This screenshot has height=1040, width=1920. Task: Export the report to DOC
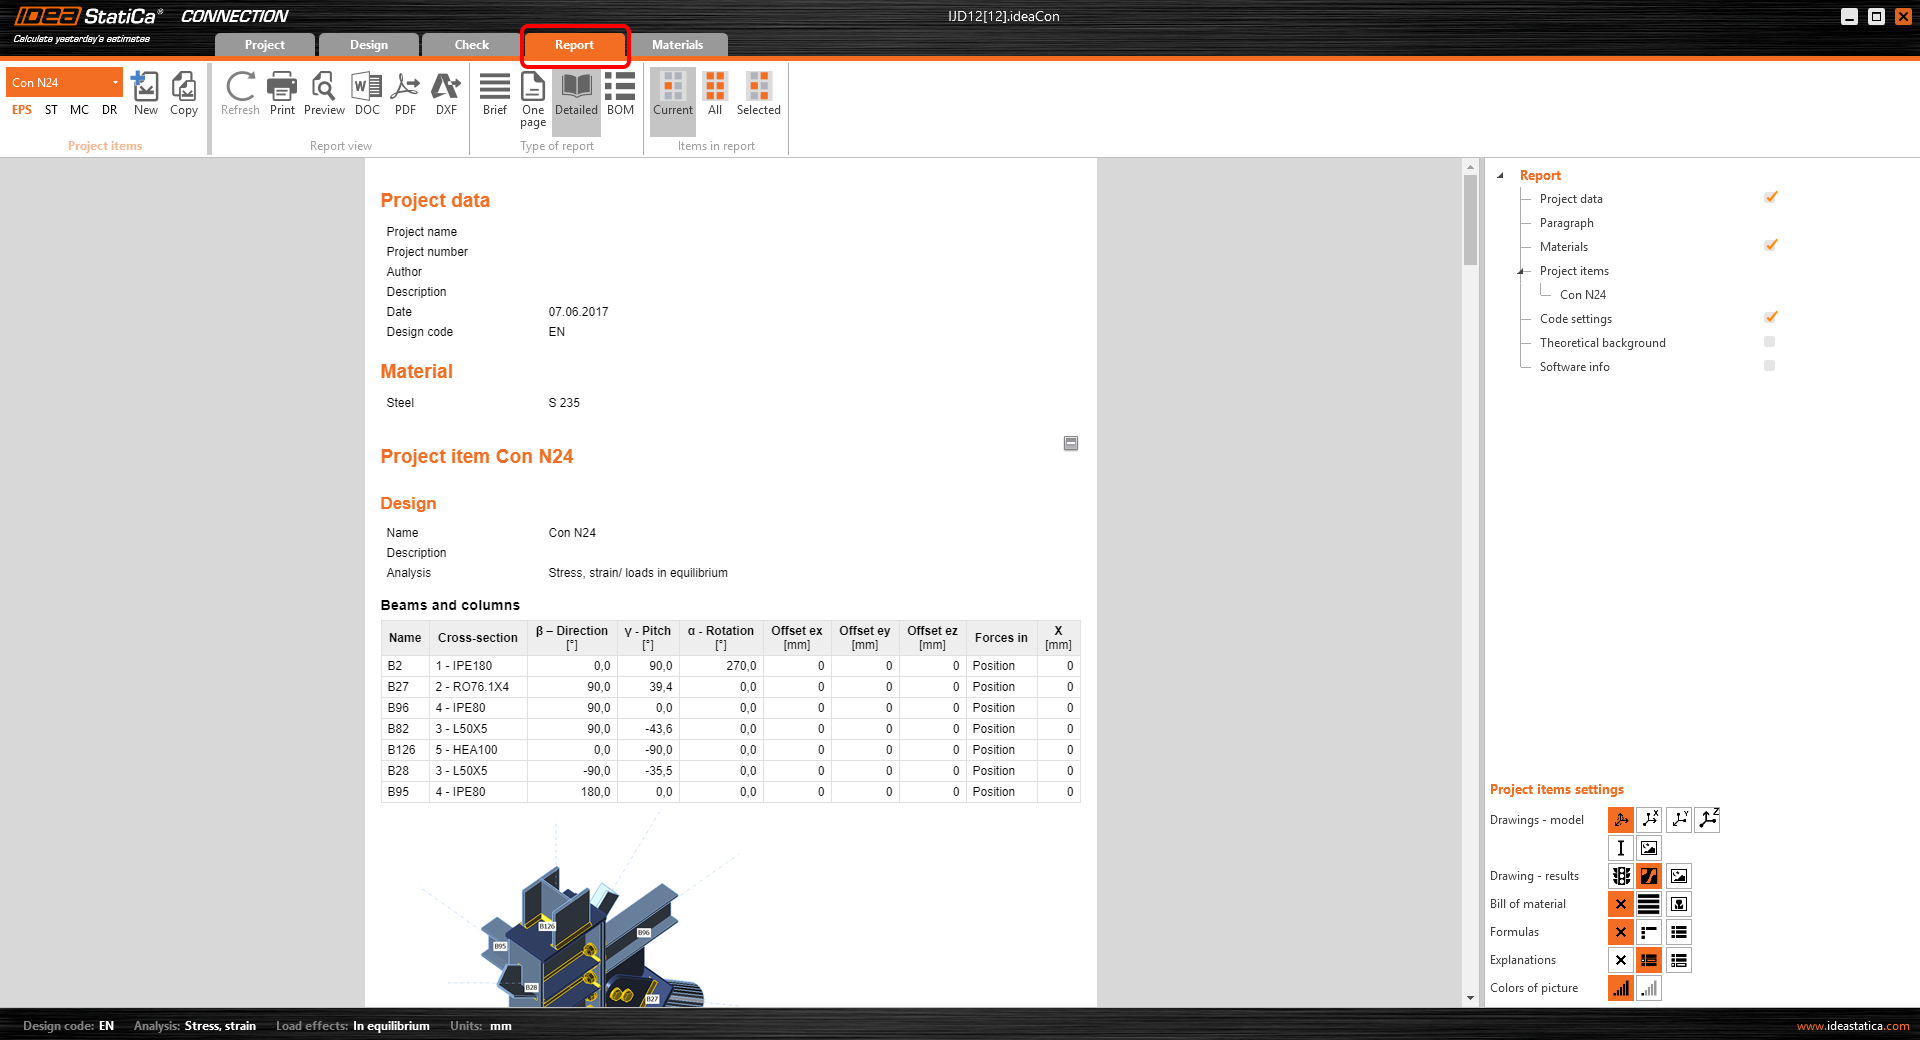(367, 94)
